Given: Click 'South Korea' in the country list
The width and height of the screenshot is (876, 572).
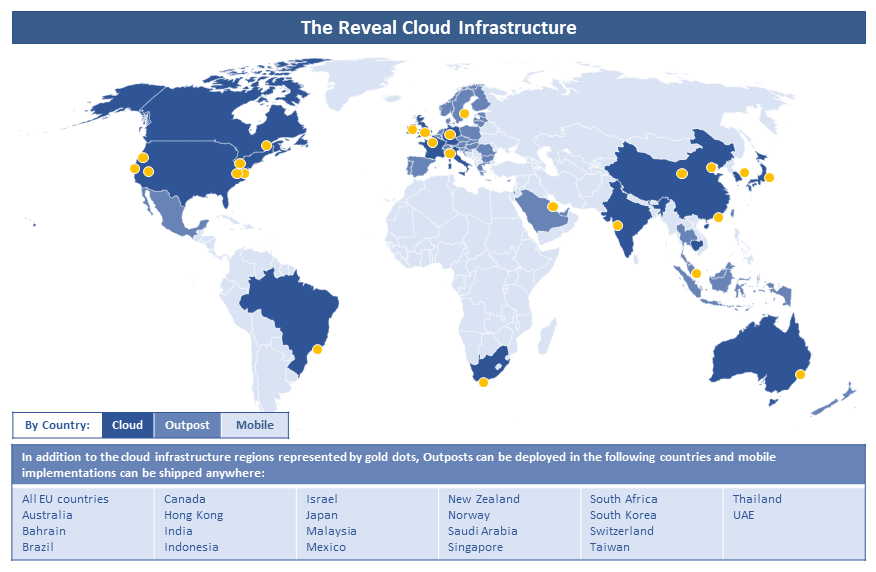Looking at the screenshot, I should 623,515.
